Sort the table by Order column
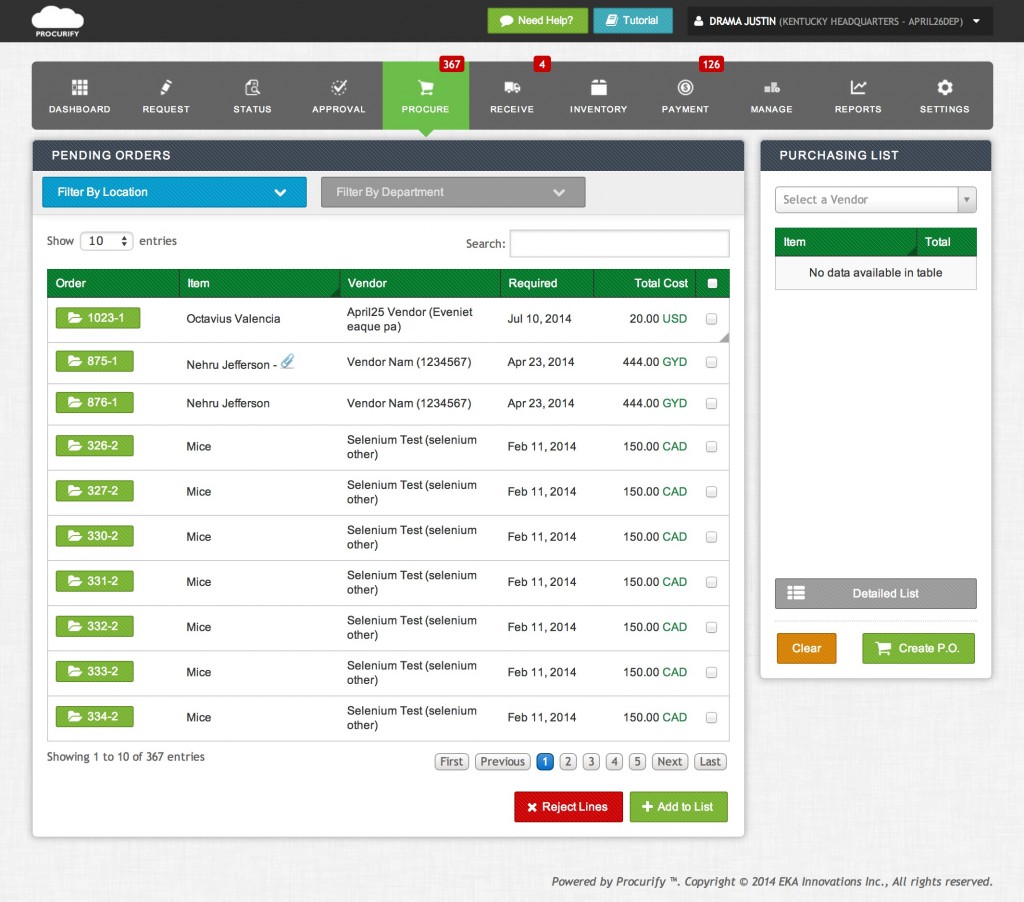The height and width of the screenshot is (902, 1024). [x=113, y=283]
